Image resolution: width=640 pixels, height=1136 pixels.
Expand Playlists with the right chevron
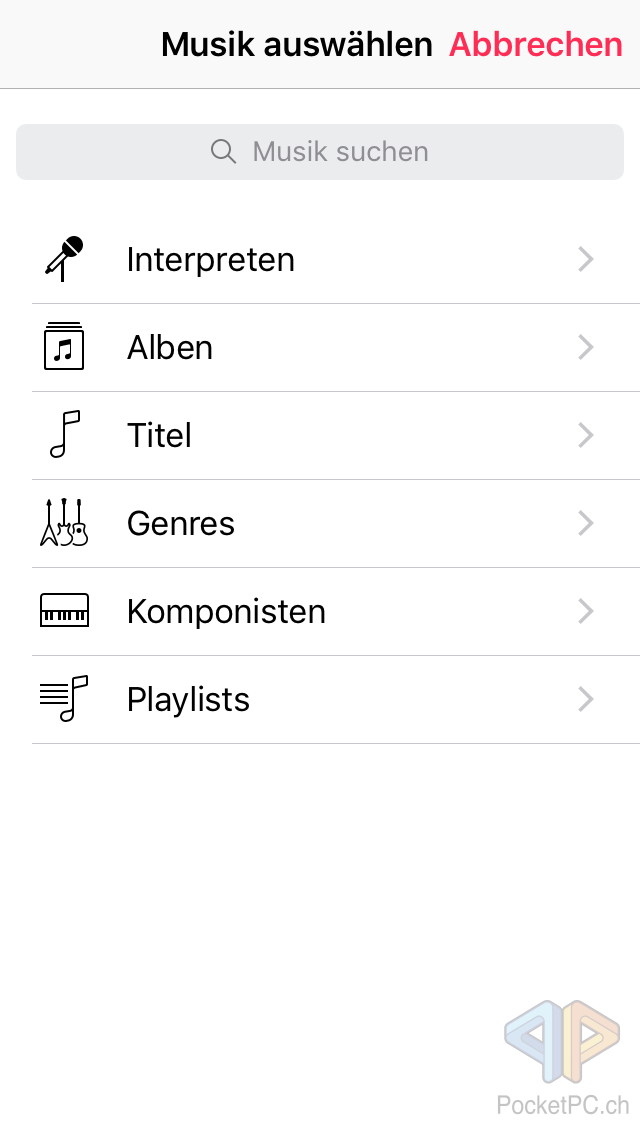coord(586,700)
